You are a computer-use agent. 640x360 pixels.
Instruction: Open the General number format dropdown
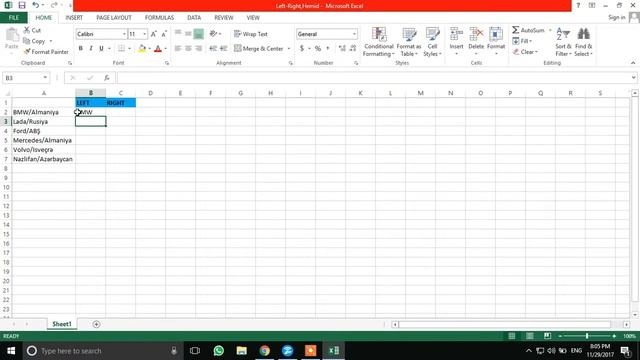click(x=354, y=34)
